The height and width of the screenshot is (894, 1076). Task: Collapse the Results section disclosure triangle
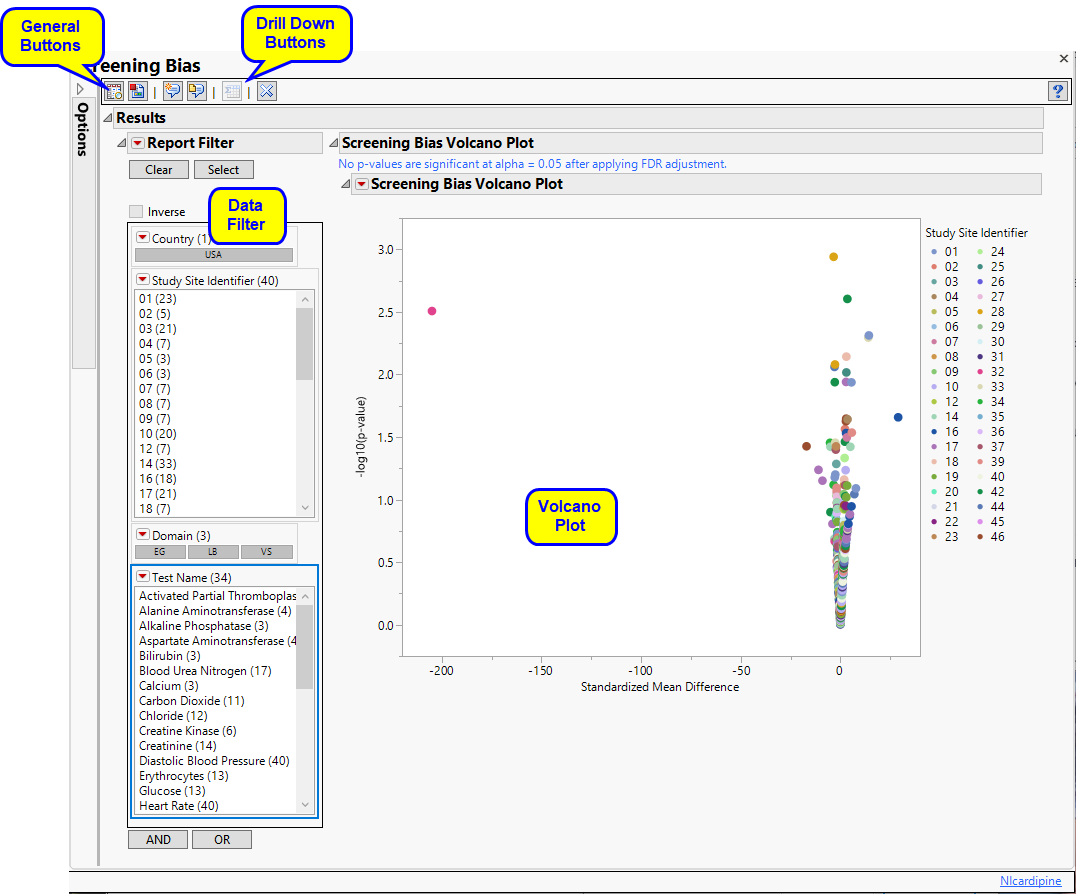point(108,118)
